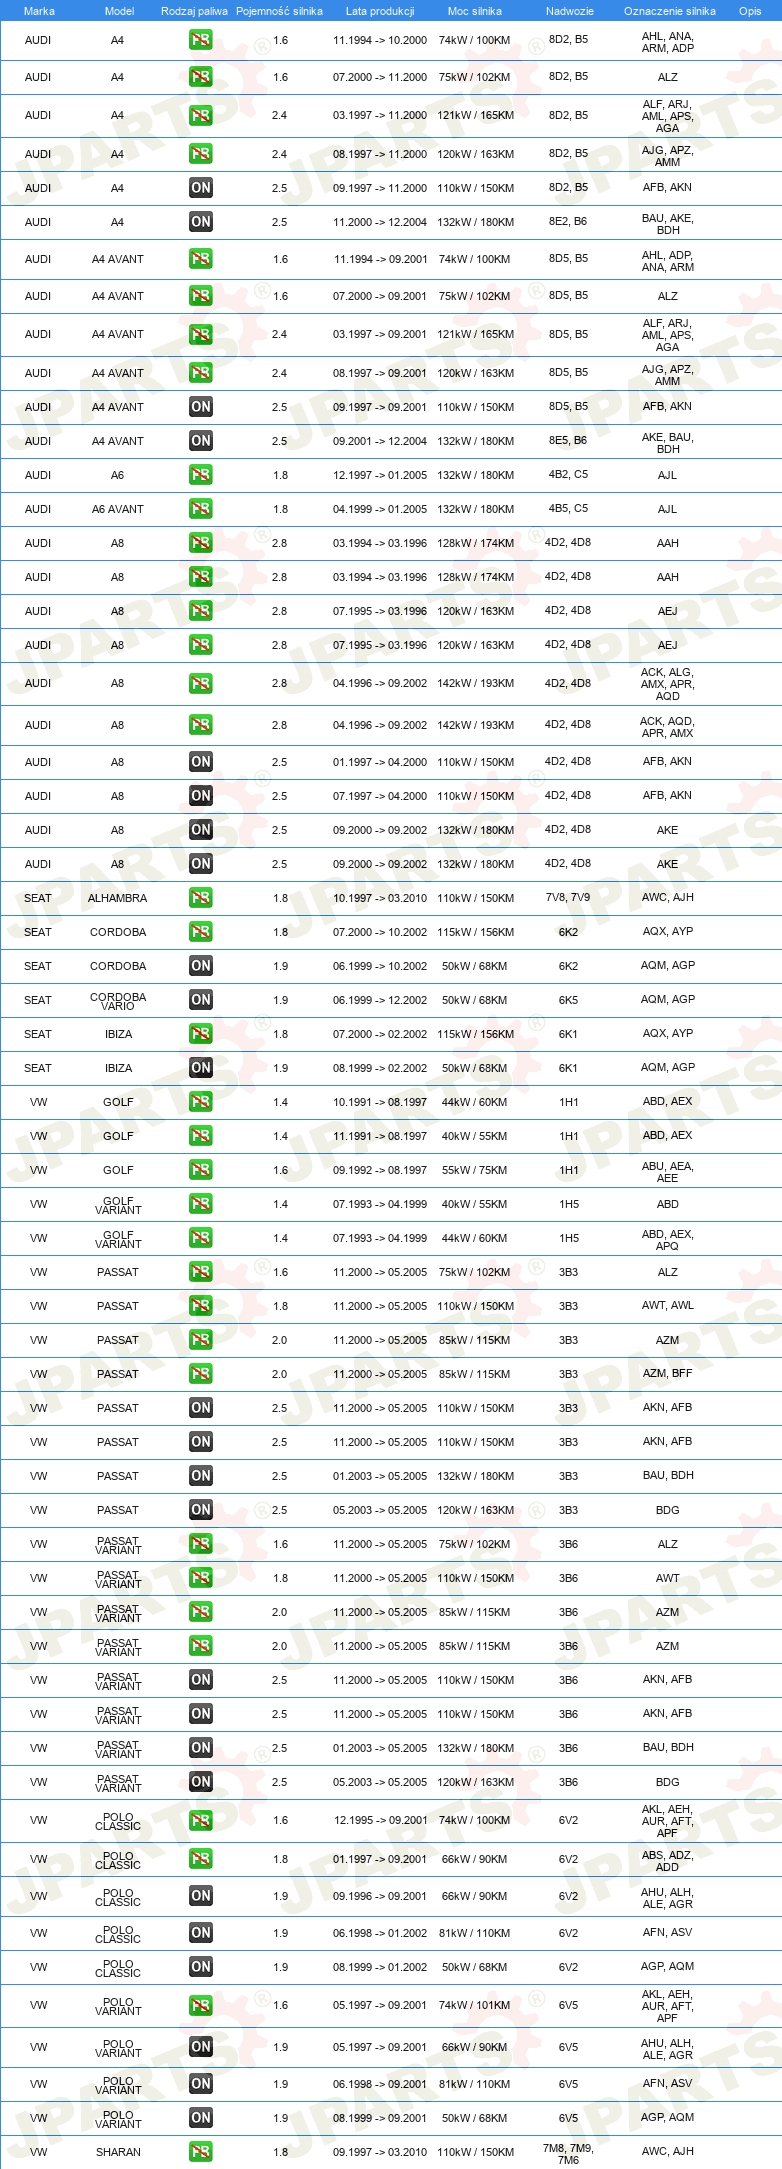Image resolution: width=782 pixels, height=2169 pixels.
Task: Click ON icon for Passat Variant 3B6 BDG
Action: 201,1782
